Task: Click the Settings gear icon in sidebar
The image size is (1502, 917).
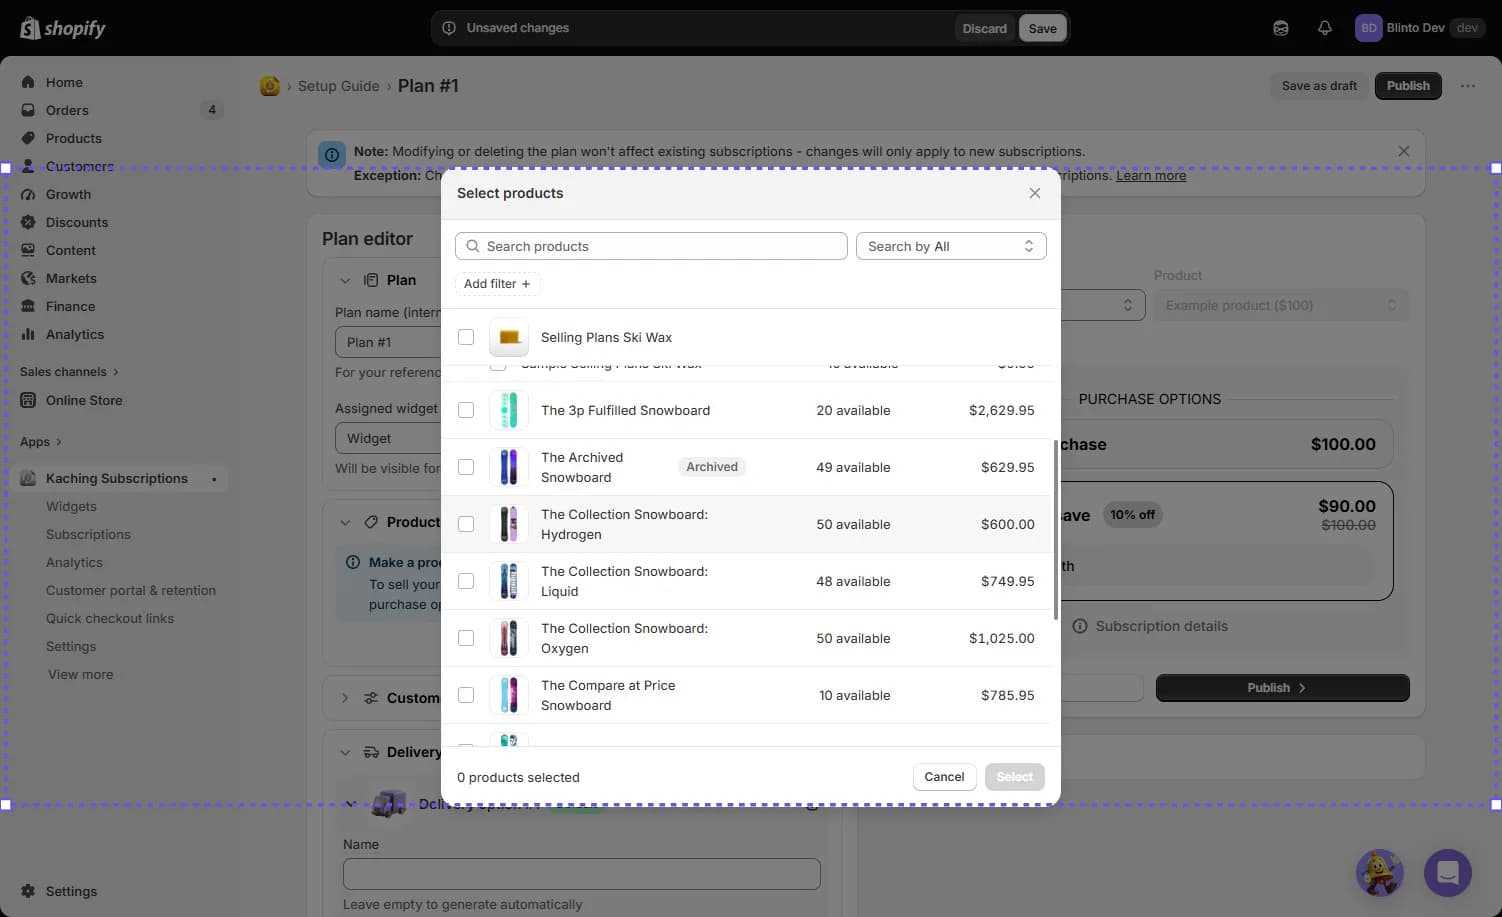Action: [28, 891]
